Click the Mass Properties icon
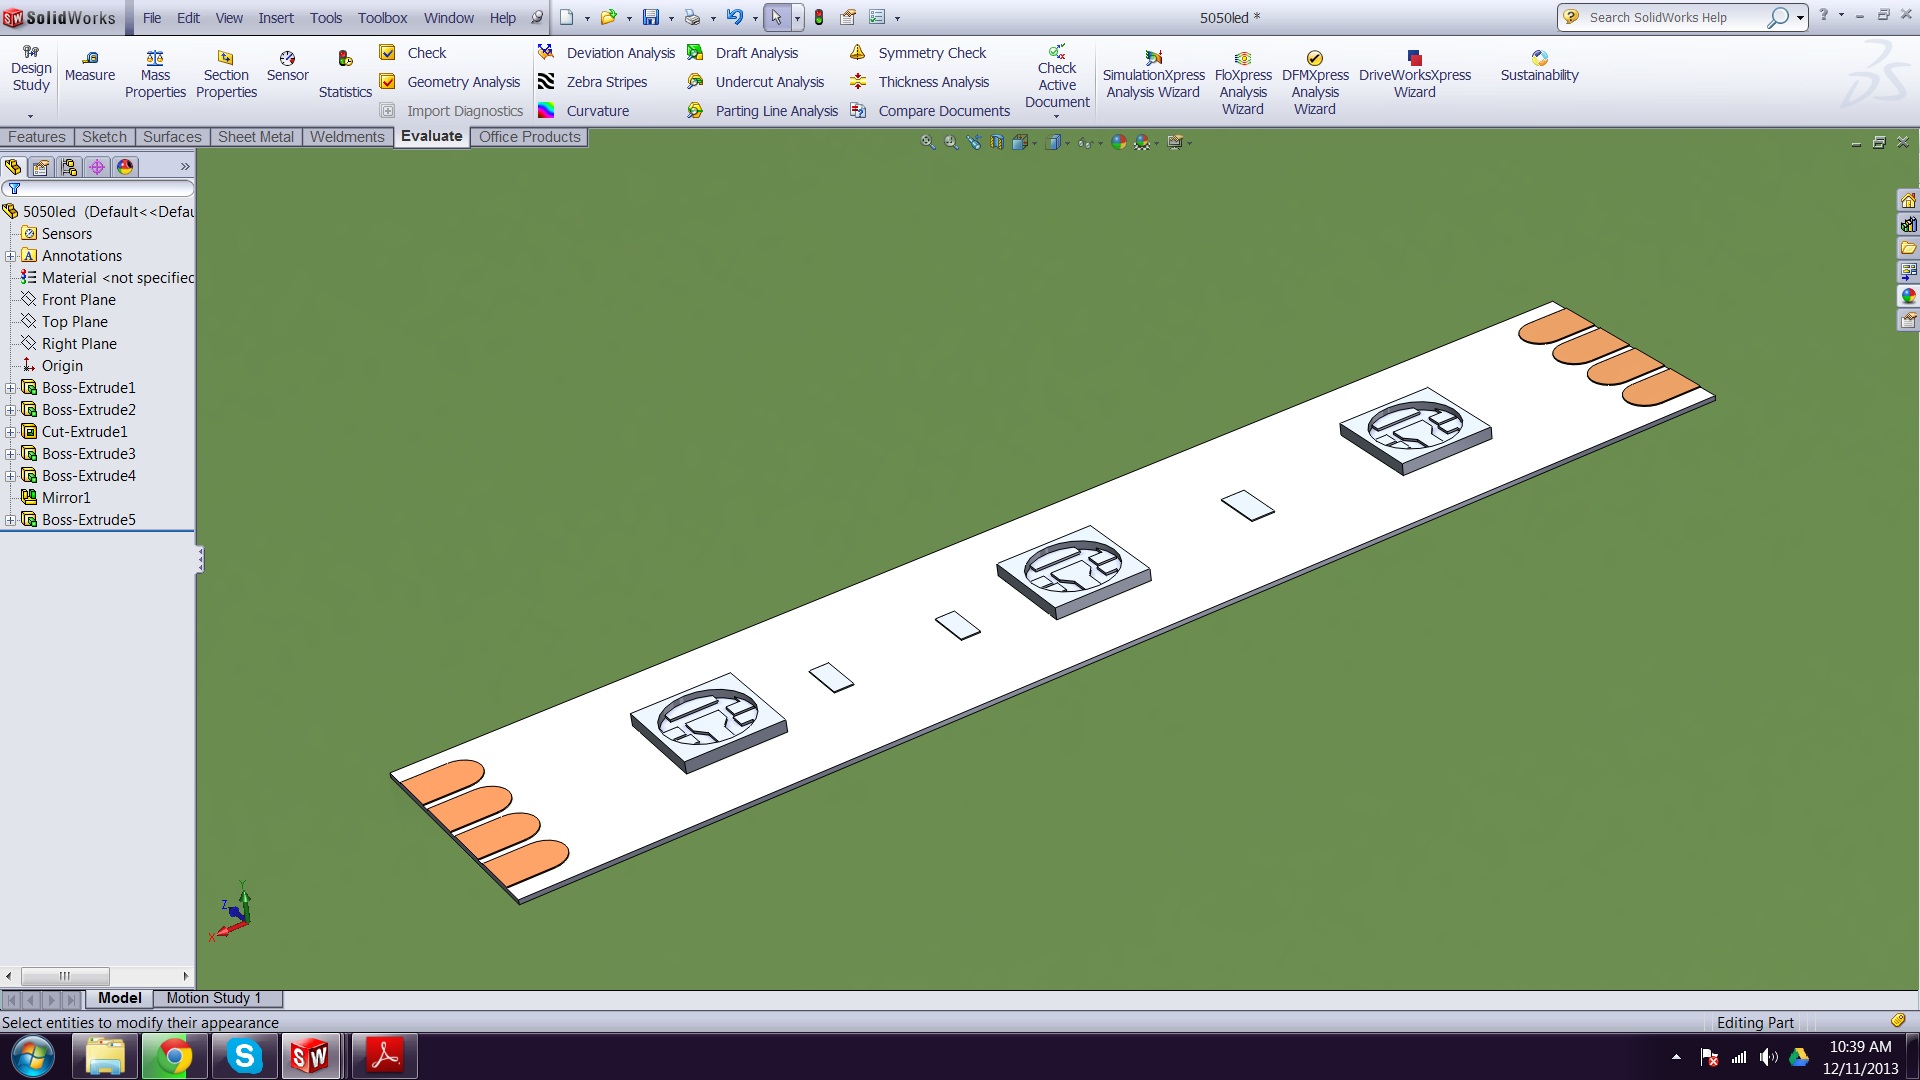1920x1080 pixels. point(155,59)
